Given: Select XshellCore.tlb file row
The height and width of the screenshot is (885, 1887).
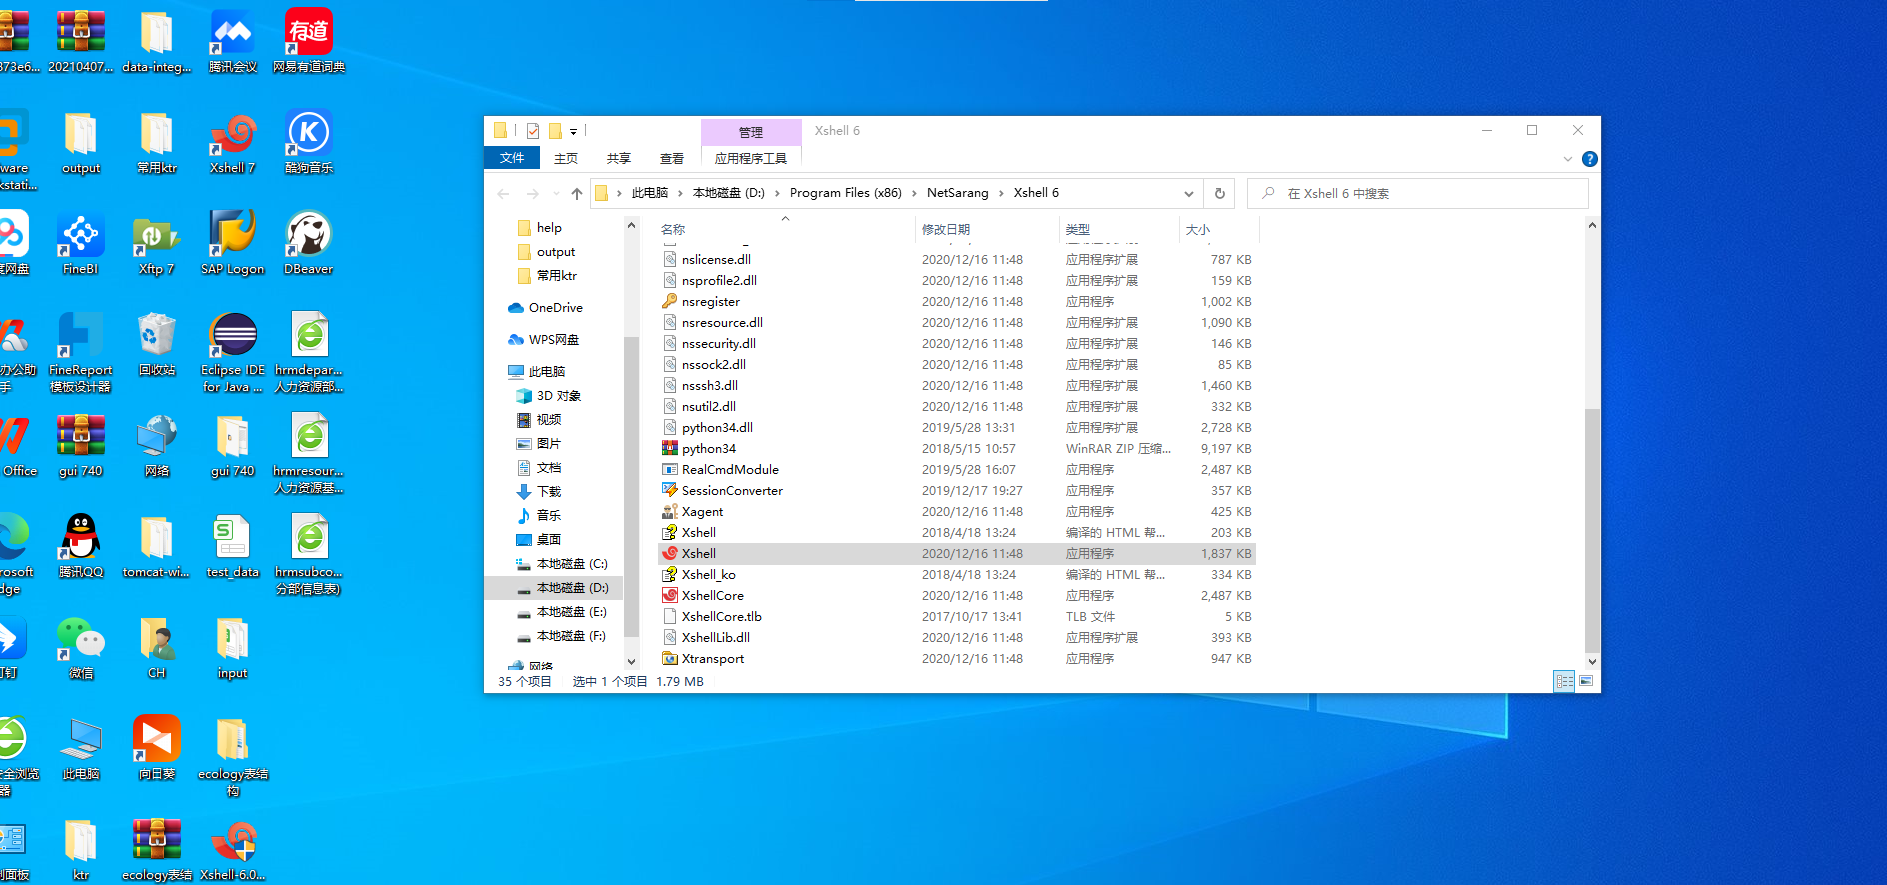Looking at the screenshot, I should point(957,616).
